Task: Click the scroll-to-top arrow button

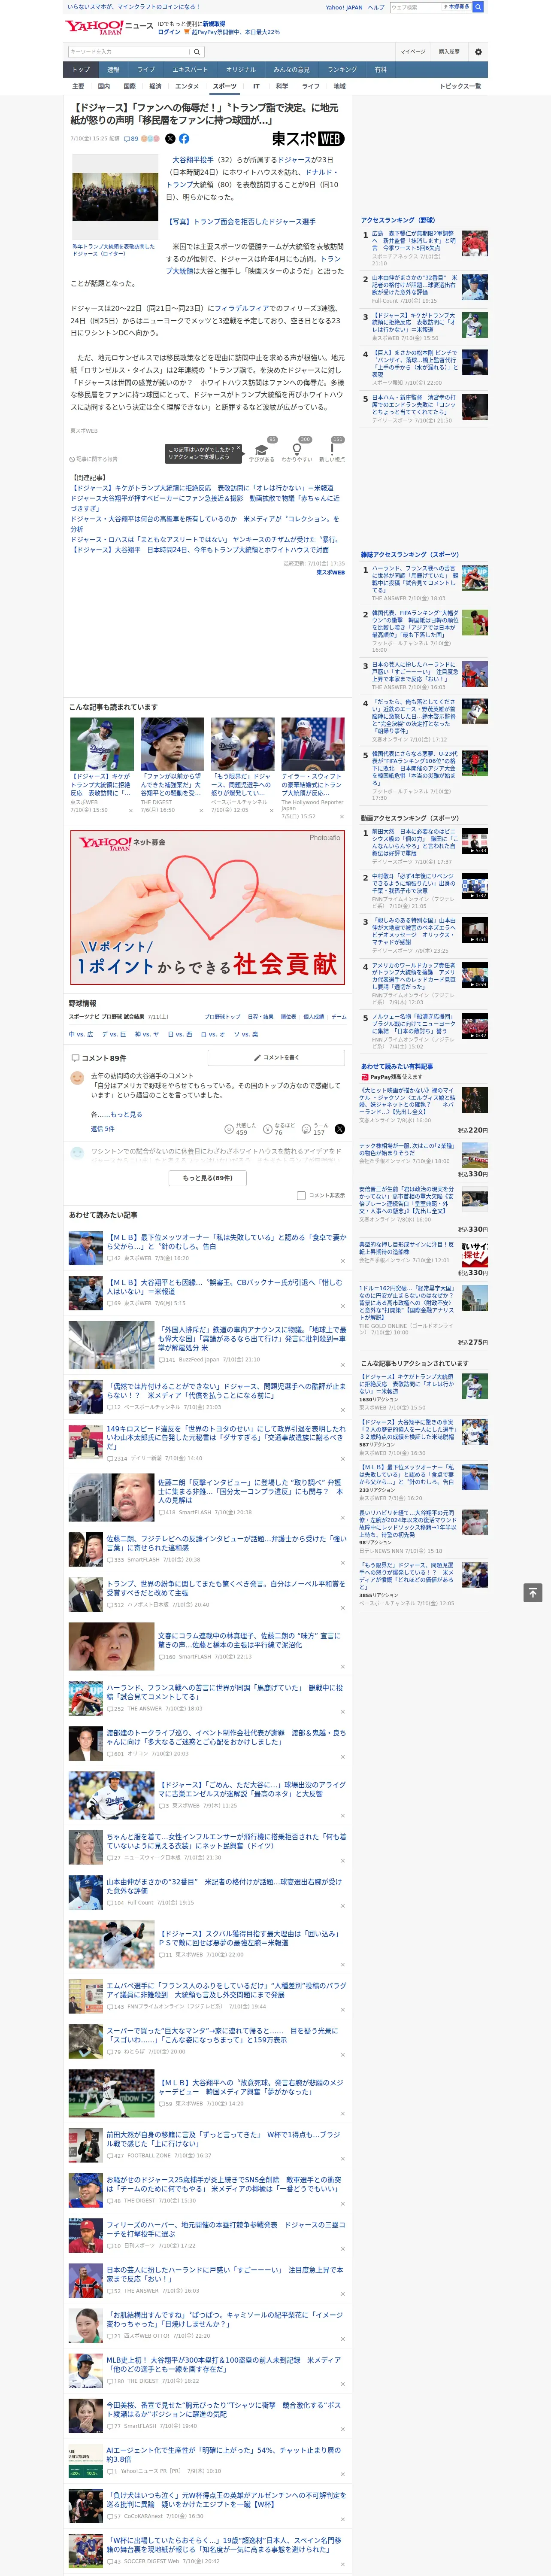Action: click(x=533, y=1593)
